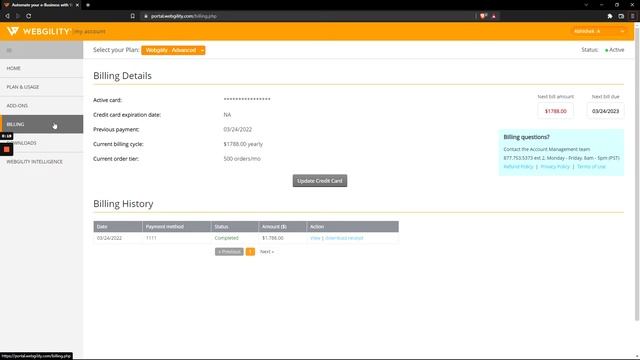Open the user account dropdown in header
Screen dimensions: 640x360
[598, 31]
